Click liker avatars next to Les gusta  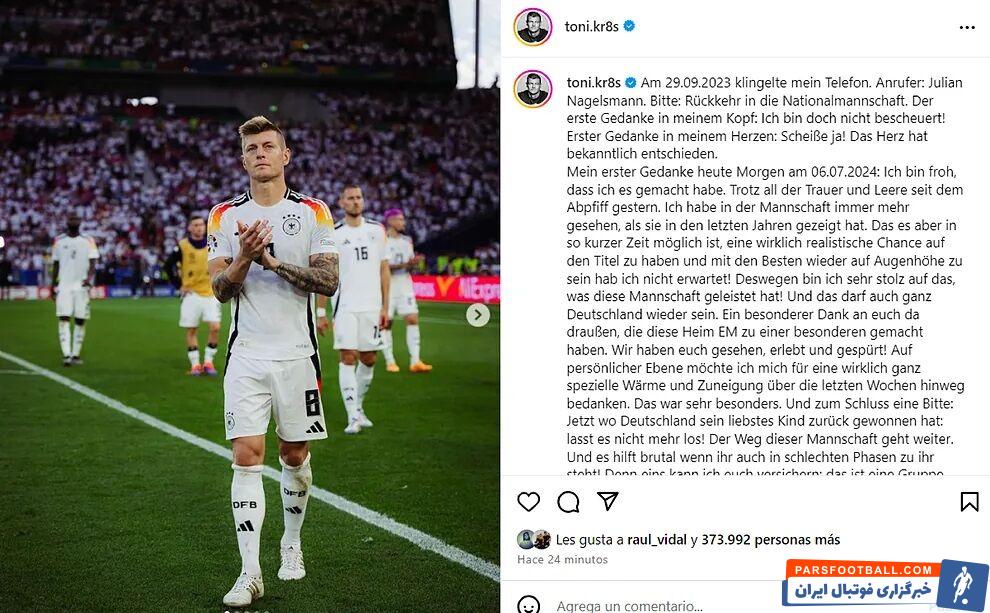click(534, 539)
